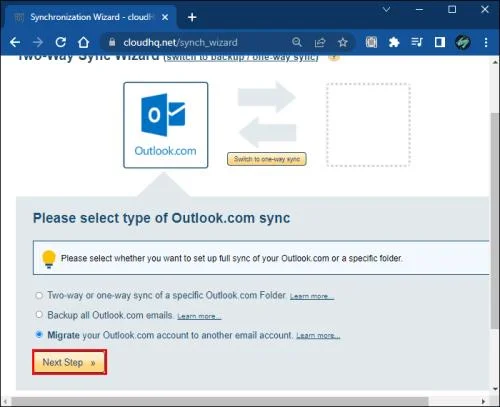Image resolution: width=500 pixels, height=407 pixels.
Task: Click Switch to one-way sync button
Action: [267, 159]
